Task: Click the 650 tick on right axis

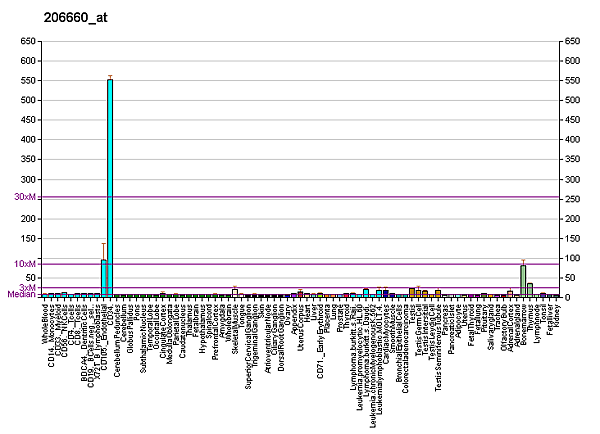Action: click(572, 41)
